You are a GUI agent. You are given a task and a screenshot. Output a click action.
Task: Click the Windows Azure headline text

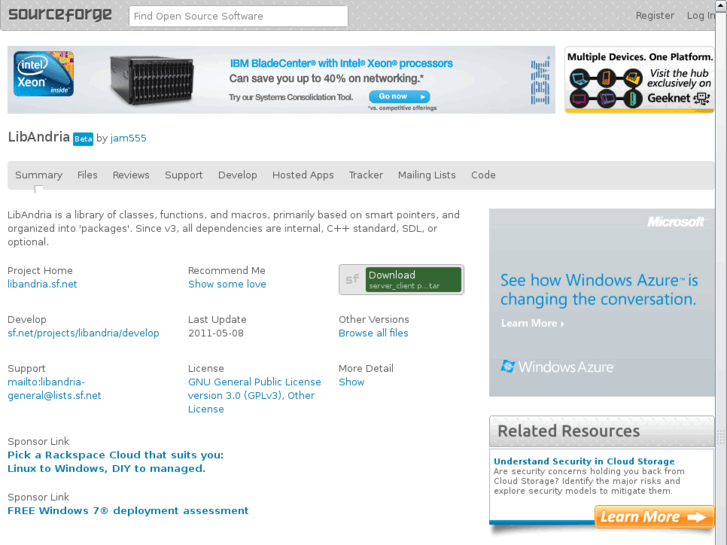tap(599, 290)
